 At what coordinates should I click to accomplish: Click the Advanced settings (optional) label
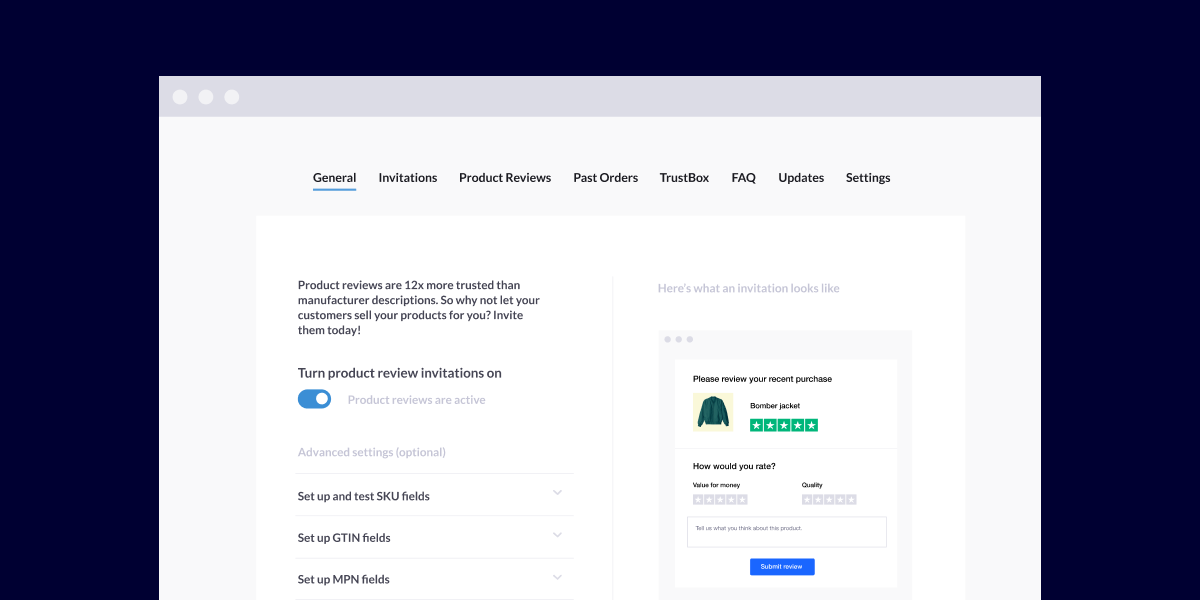coord(372,452)
